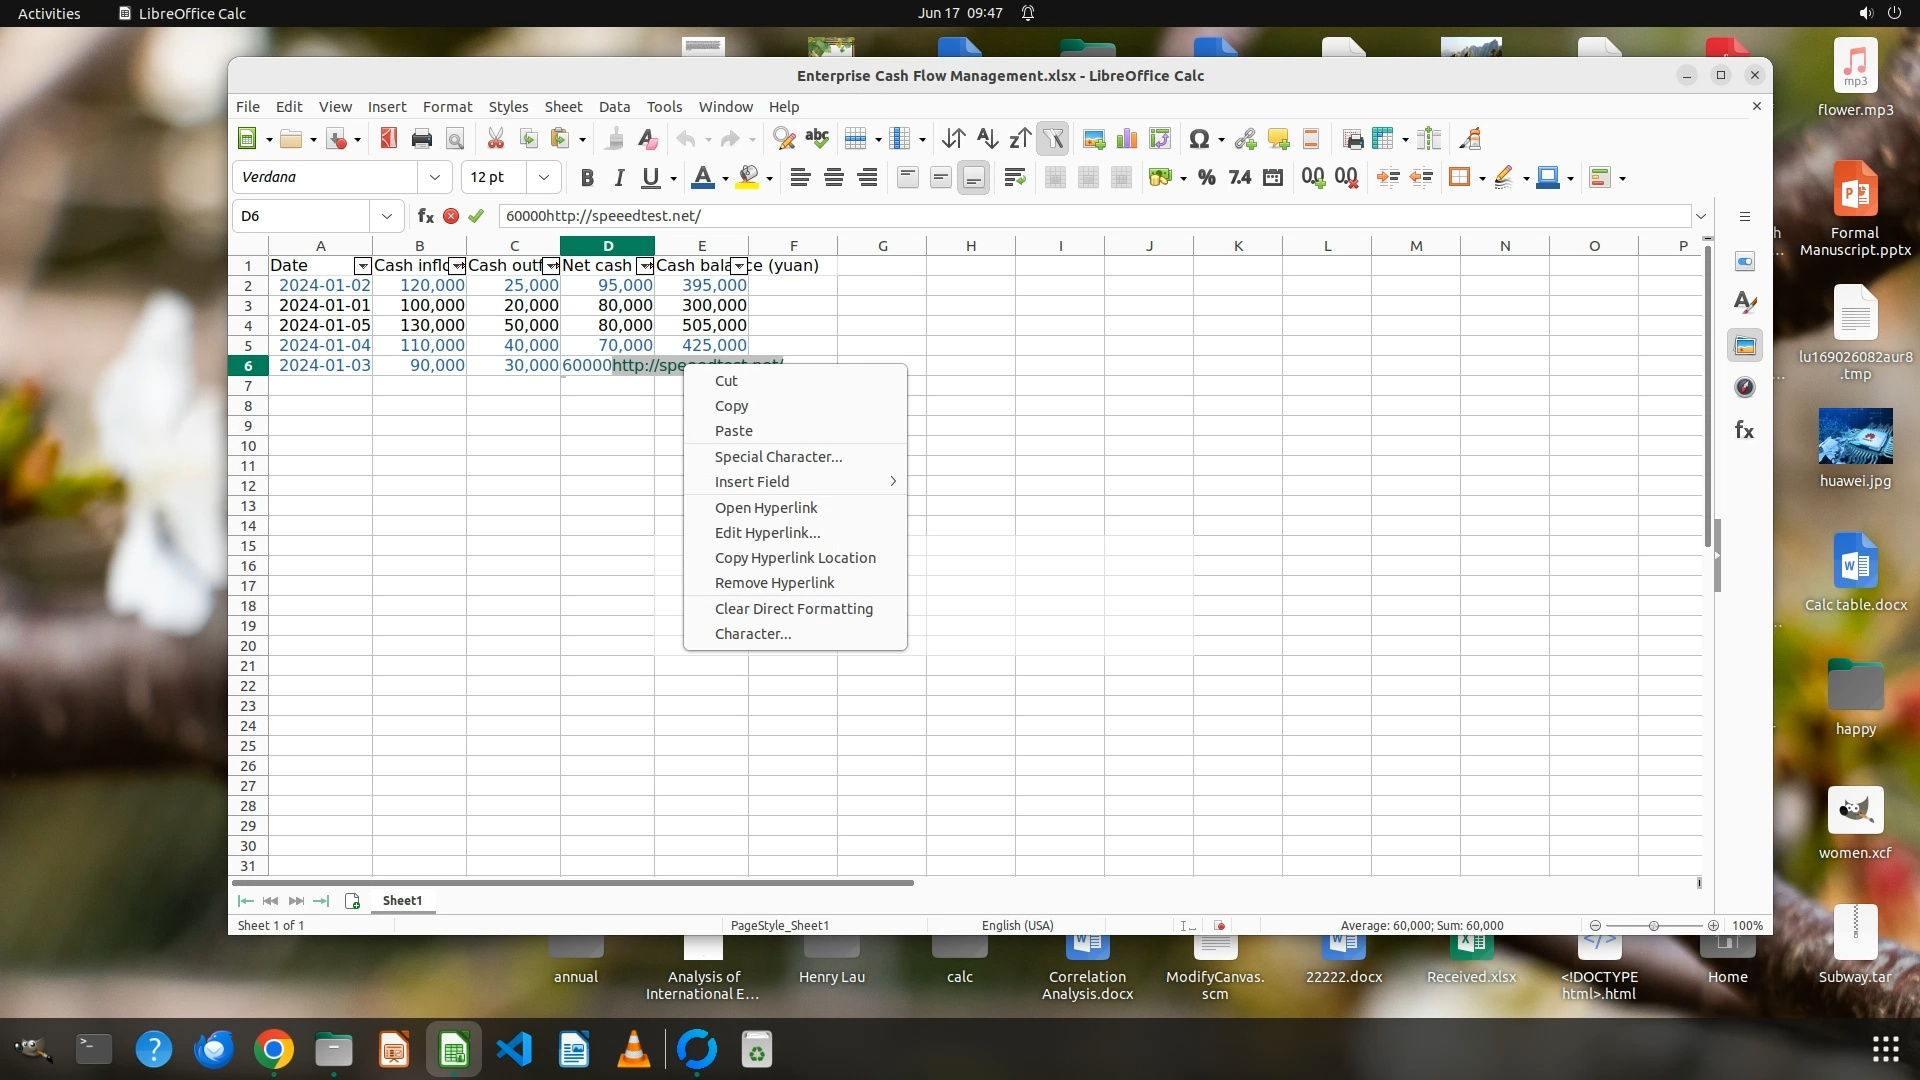Select the Sheet1 tab
Screen dimensions: 1920x1080
[402, 901]
